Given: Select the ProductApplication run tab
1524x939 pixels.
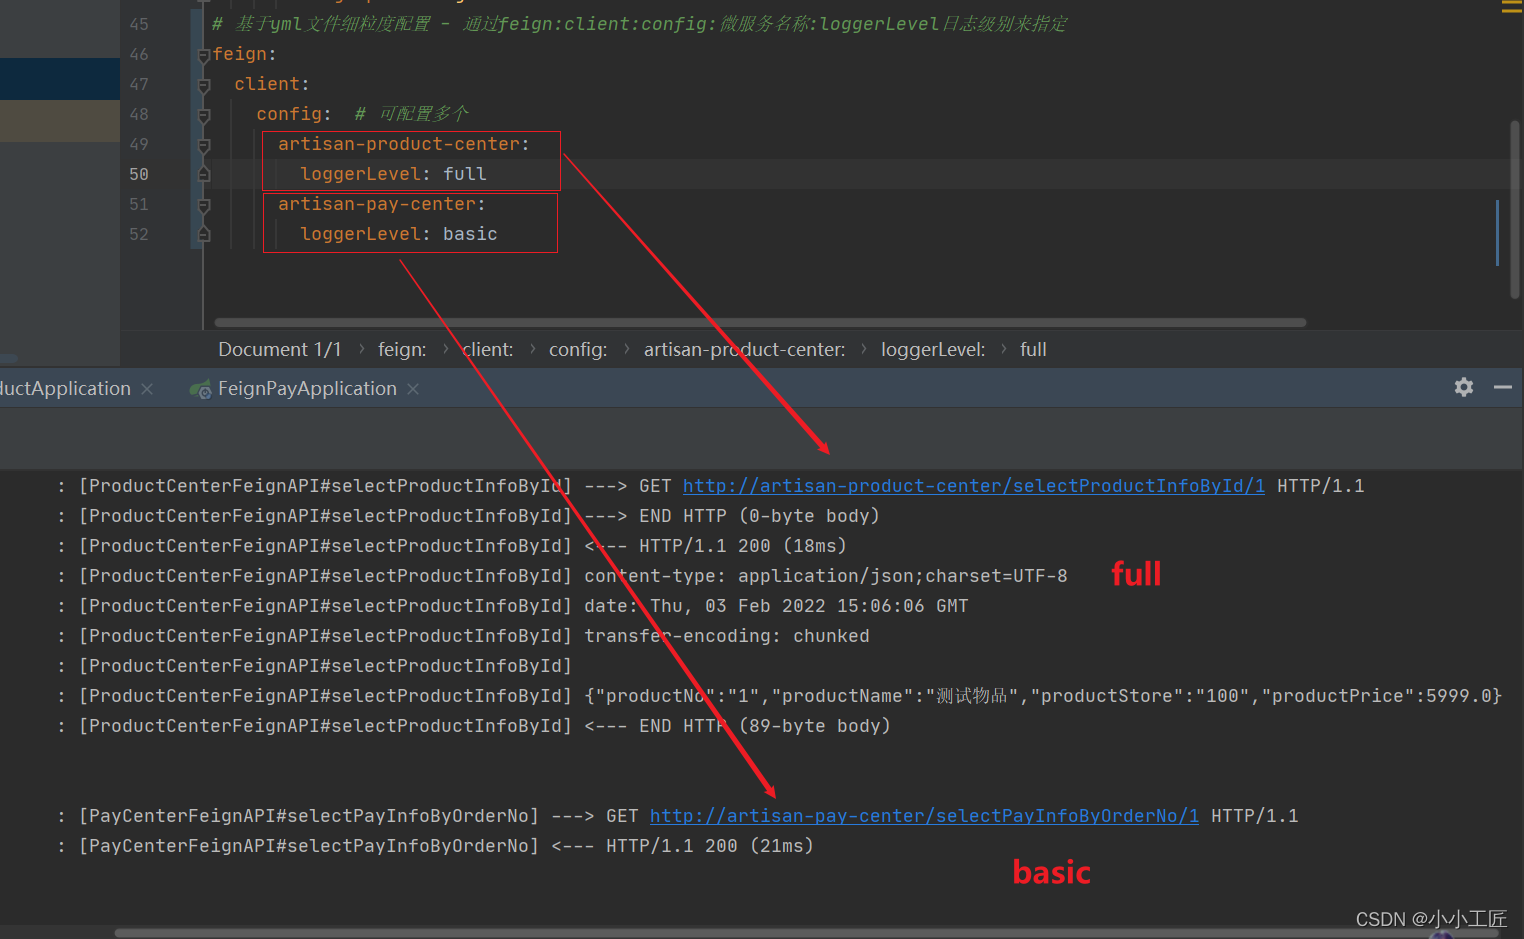Looking at the screenshot, I should (65, 389).
